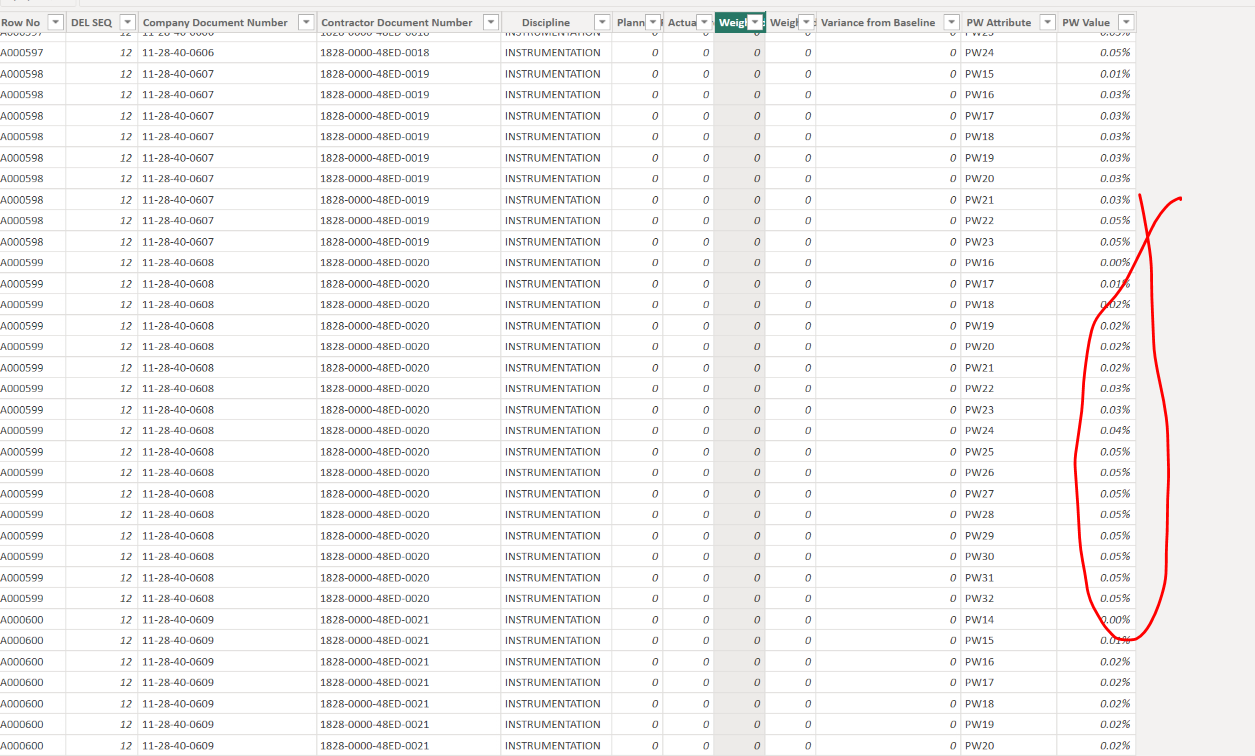Click 0.00% PW Value in A000599 PW16 row
Screen dimensions: 1255x756
[x=1096, y=262]
